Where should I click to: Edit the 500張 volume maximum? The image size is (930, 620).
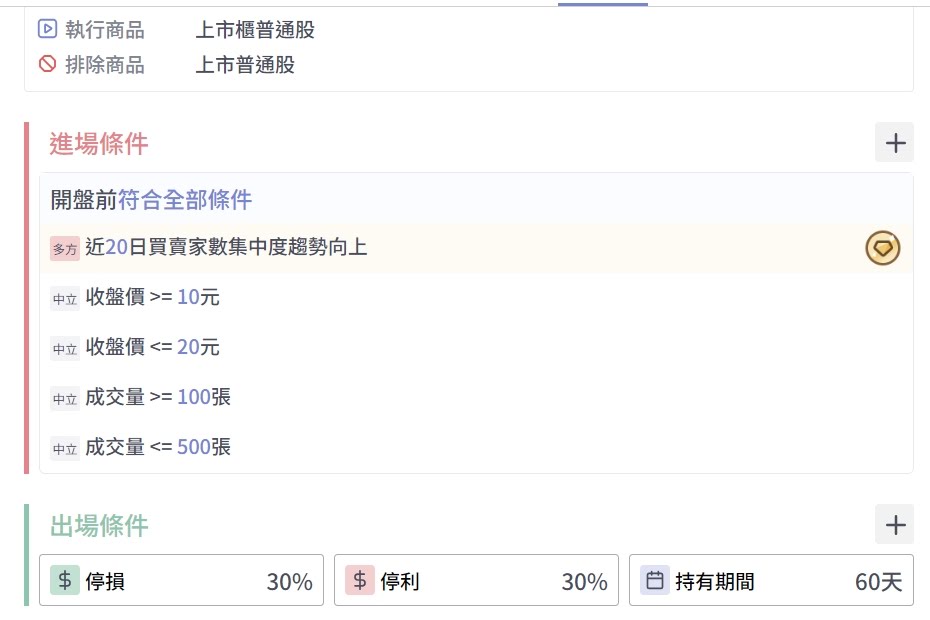coord(194,447)
